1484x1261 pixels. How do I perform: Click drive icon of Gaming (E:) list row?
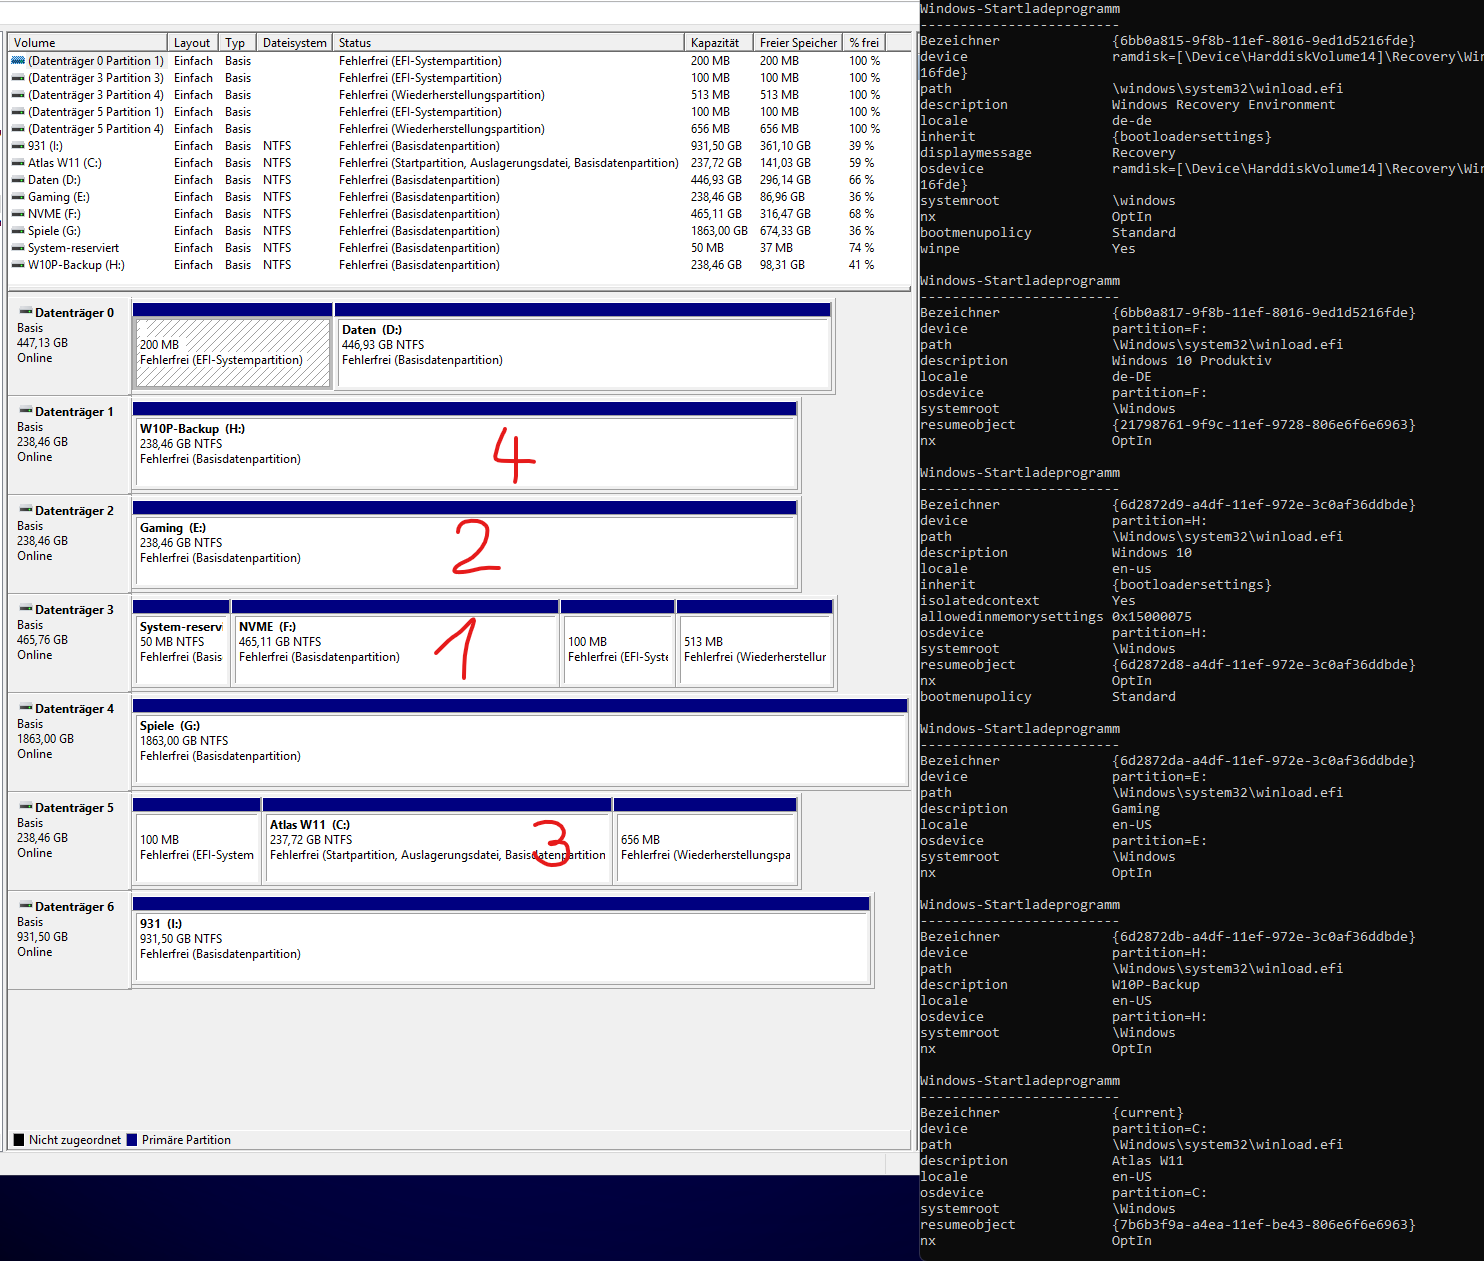point(18,197)
